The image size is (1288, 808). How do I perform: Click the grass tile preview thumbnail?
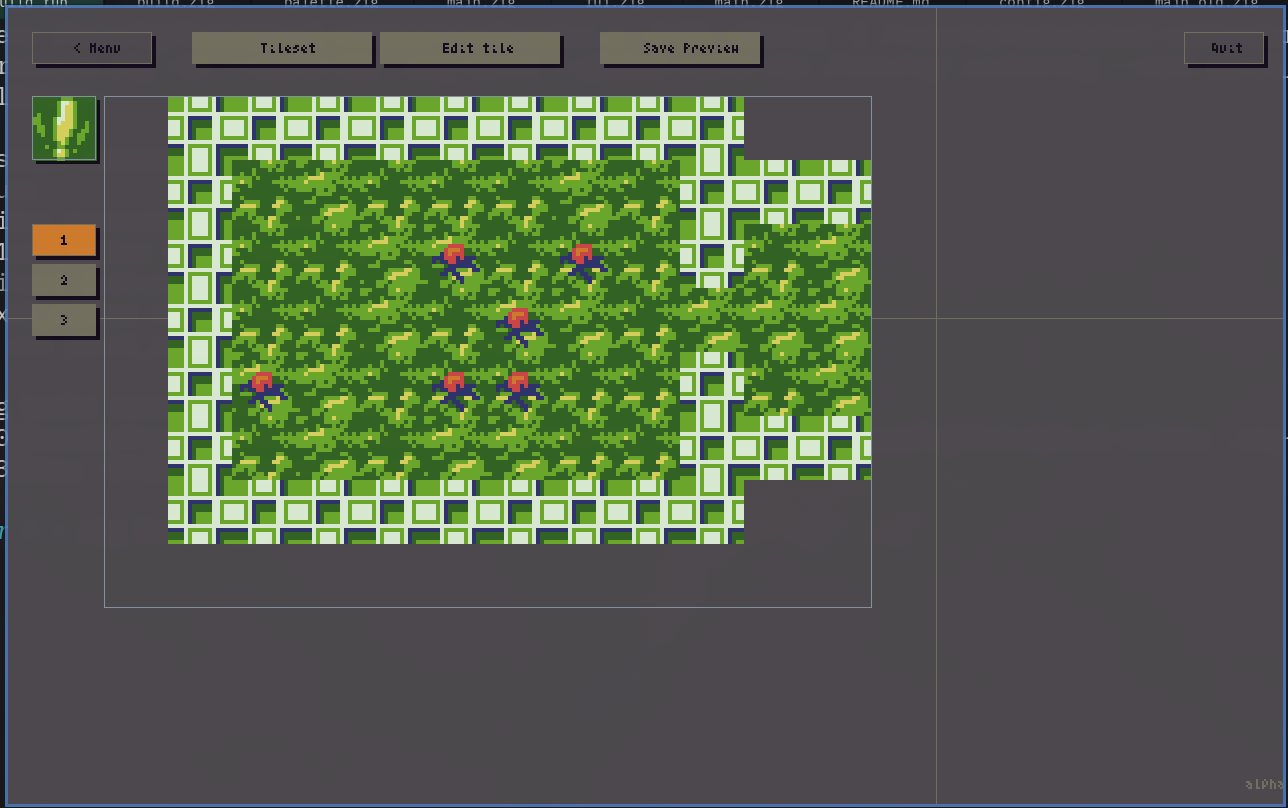pyautogui.click(x=64, y=128)
